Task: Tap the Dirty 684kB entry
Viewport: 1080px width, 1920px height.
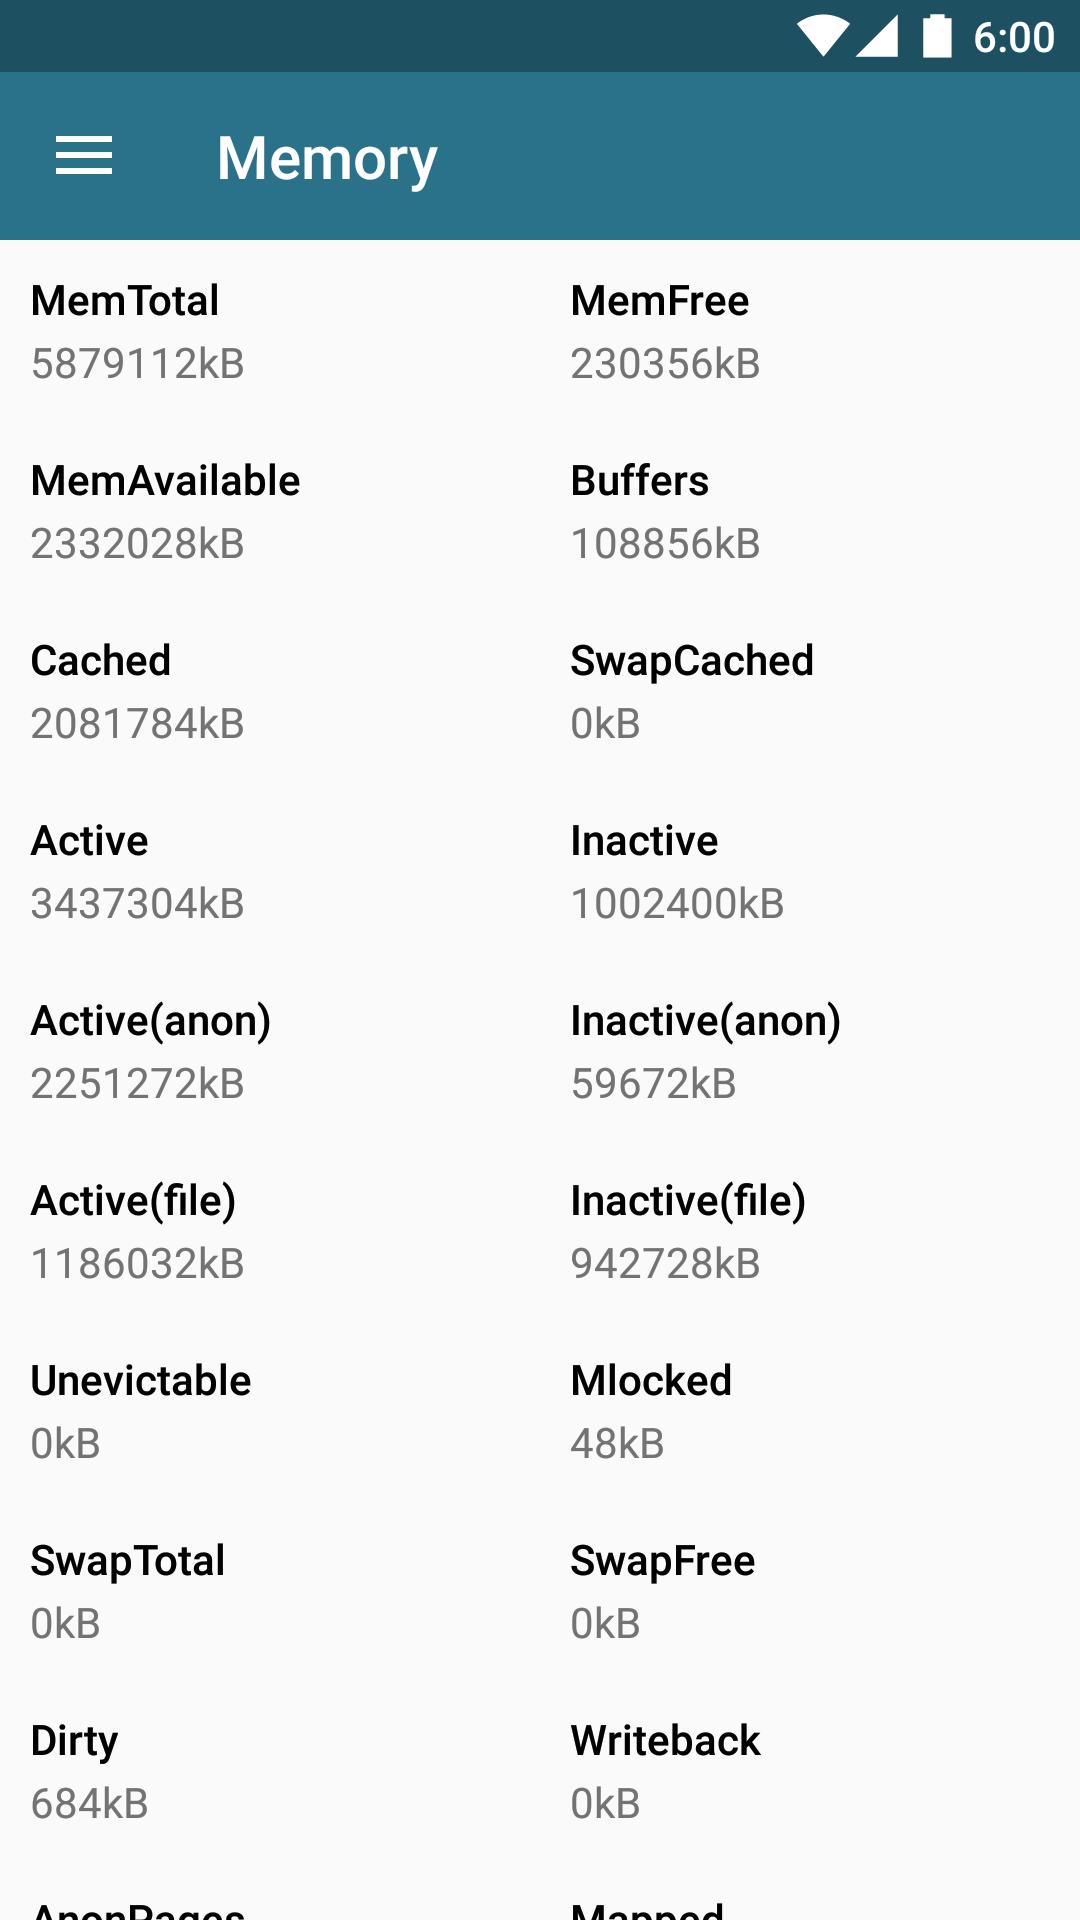Action: click(90, 1772)
